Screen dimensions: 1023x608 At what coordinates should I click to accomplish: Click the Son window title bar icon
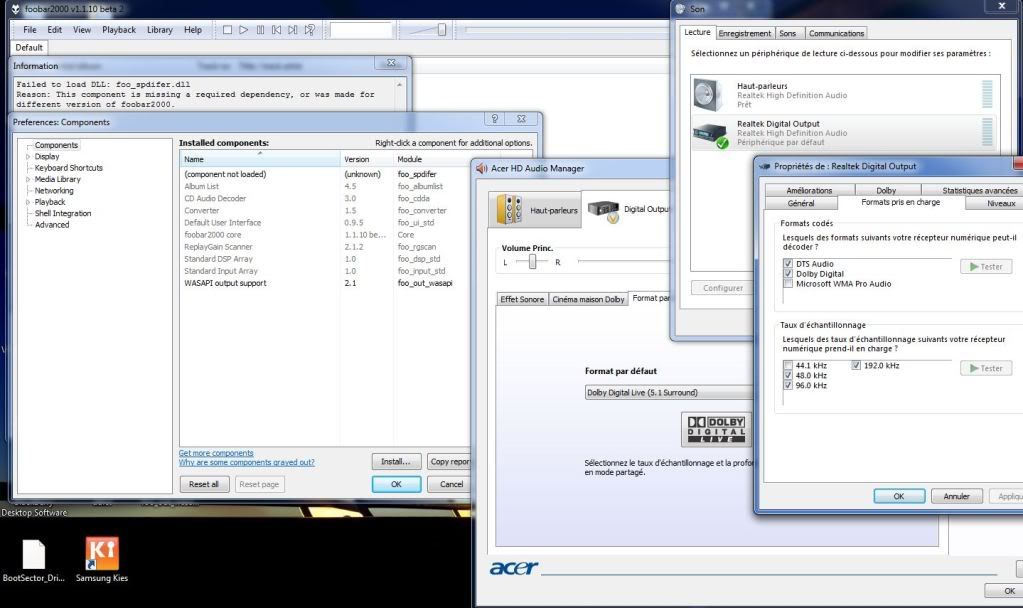680,8
